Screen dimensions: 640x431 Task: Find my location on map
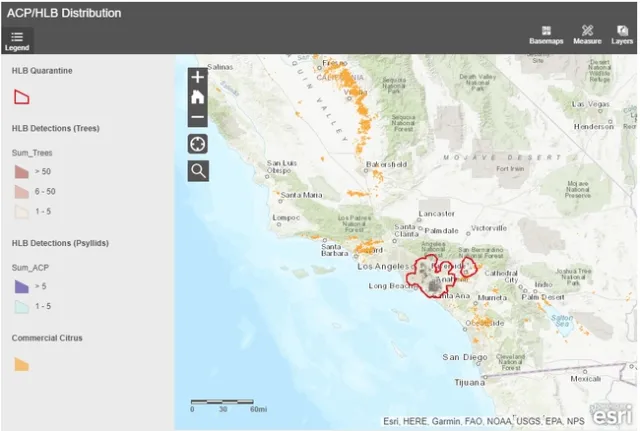pos(198,144)
